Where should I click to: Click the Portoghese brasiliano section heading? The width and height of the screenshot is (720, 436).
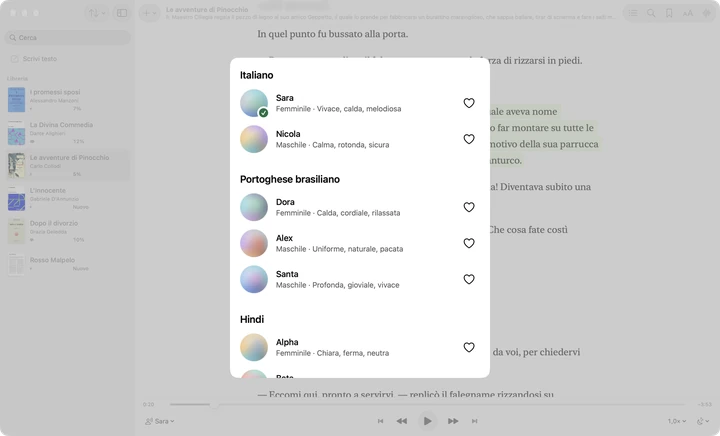point(290,179)
